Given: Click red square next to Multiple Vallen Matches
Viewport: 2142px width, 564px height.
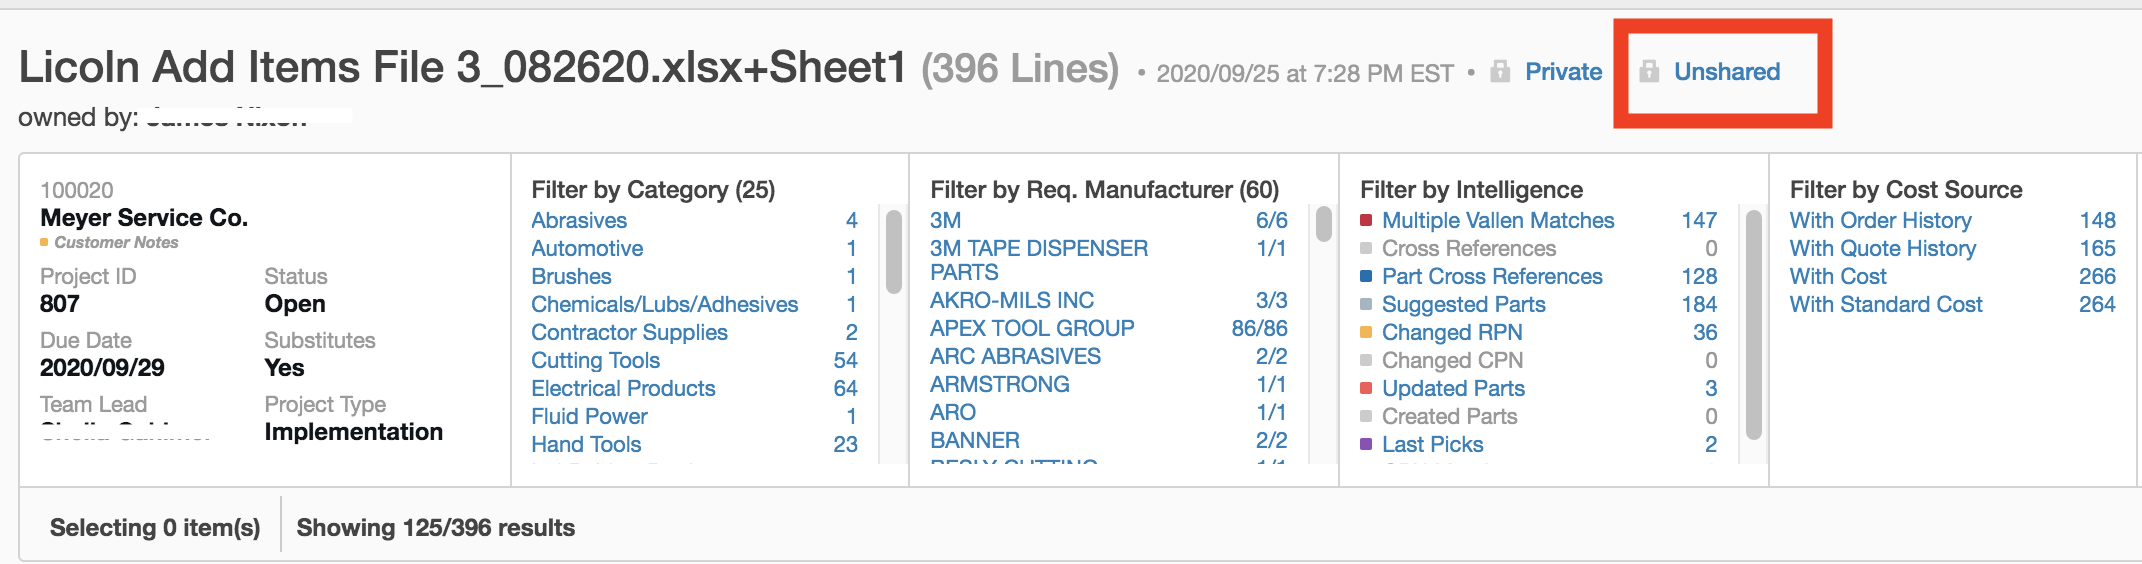Looking at the screenshot, I should (x=1366, y=220).
